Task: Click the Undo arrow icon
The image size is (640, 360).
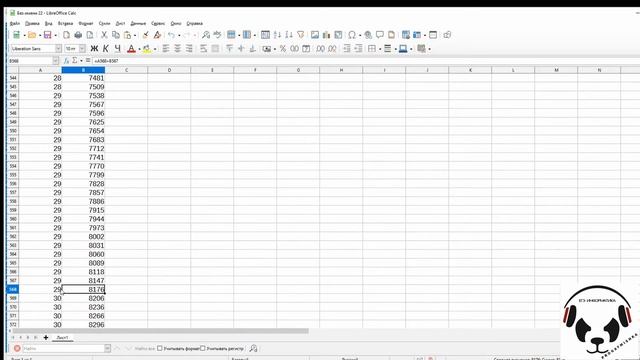Action: coord(171,35)
